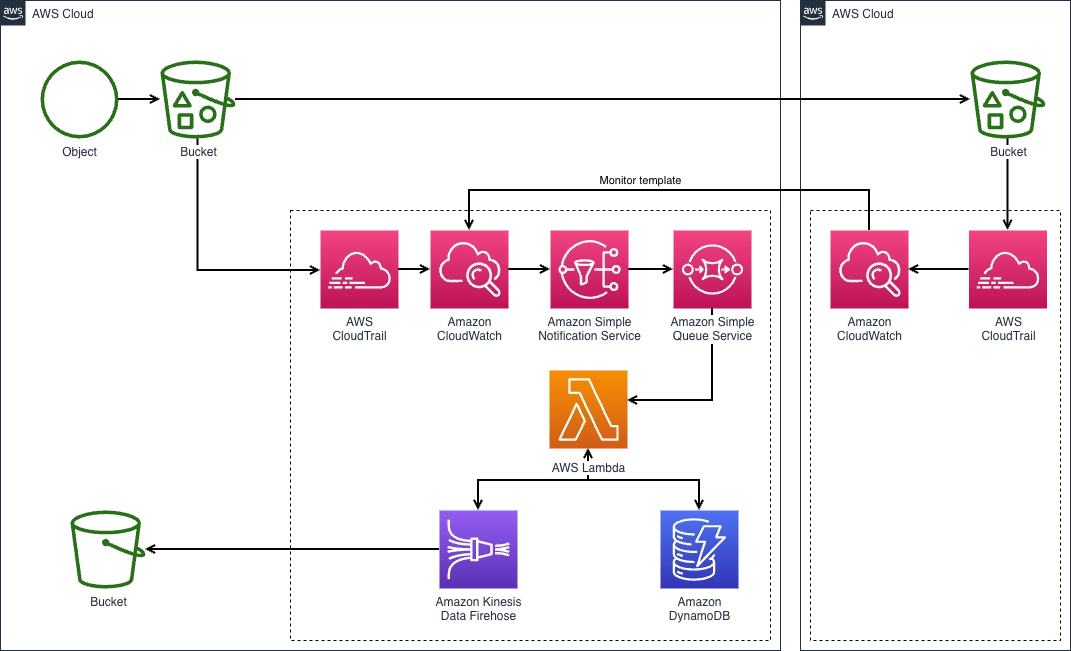Screen dimensions: 1071x651
Task: Click the 'Amazon DynamoDB' text label
Action: click(699, 609)
